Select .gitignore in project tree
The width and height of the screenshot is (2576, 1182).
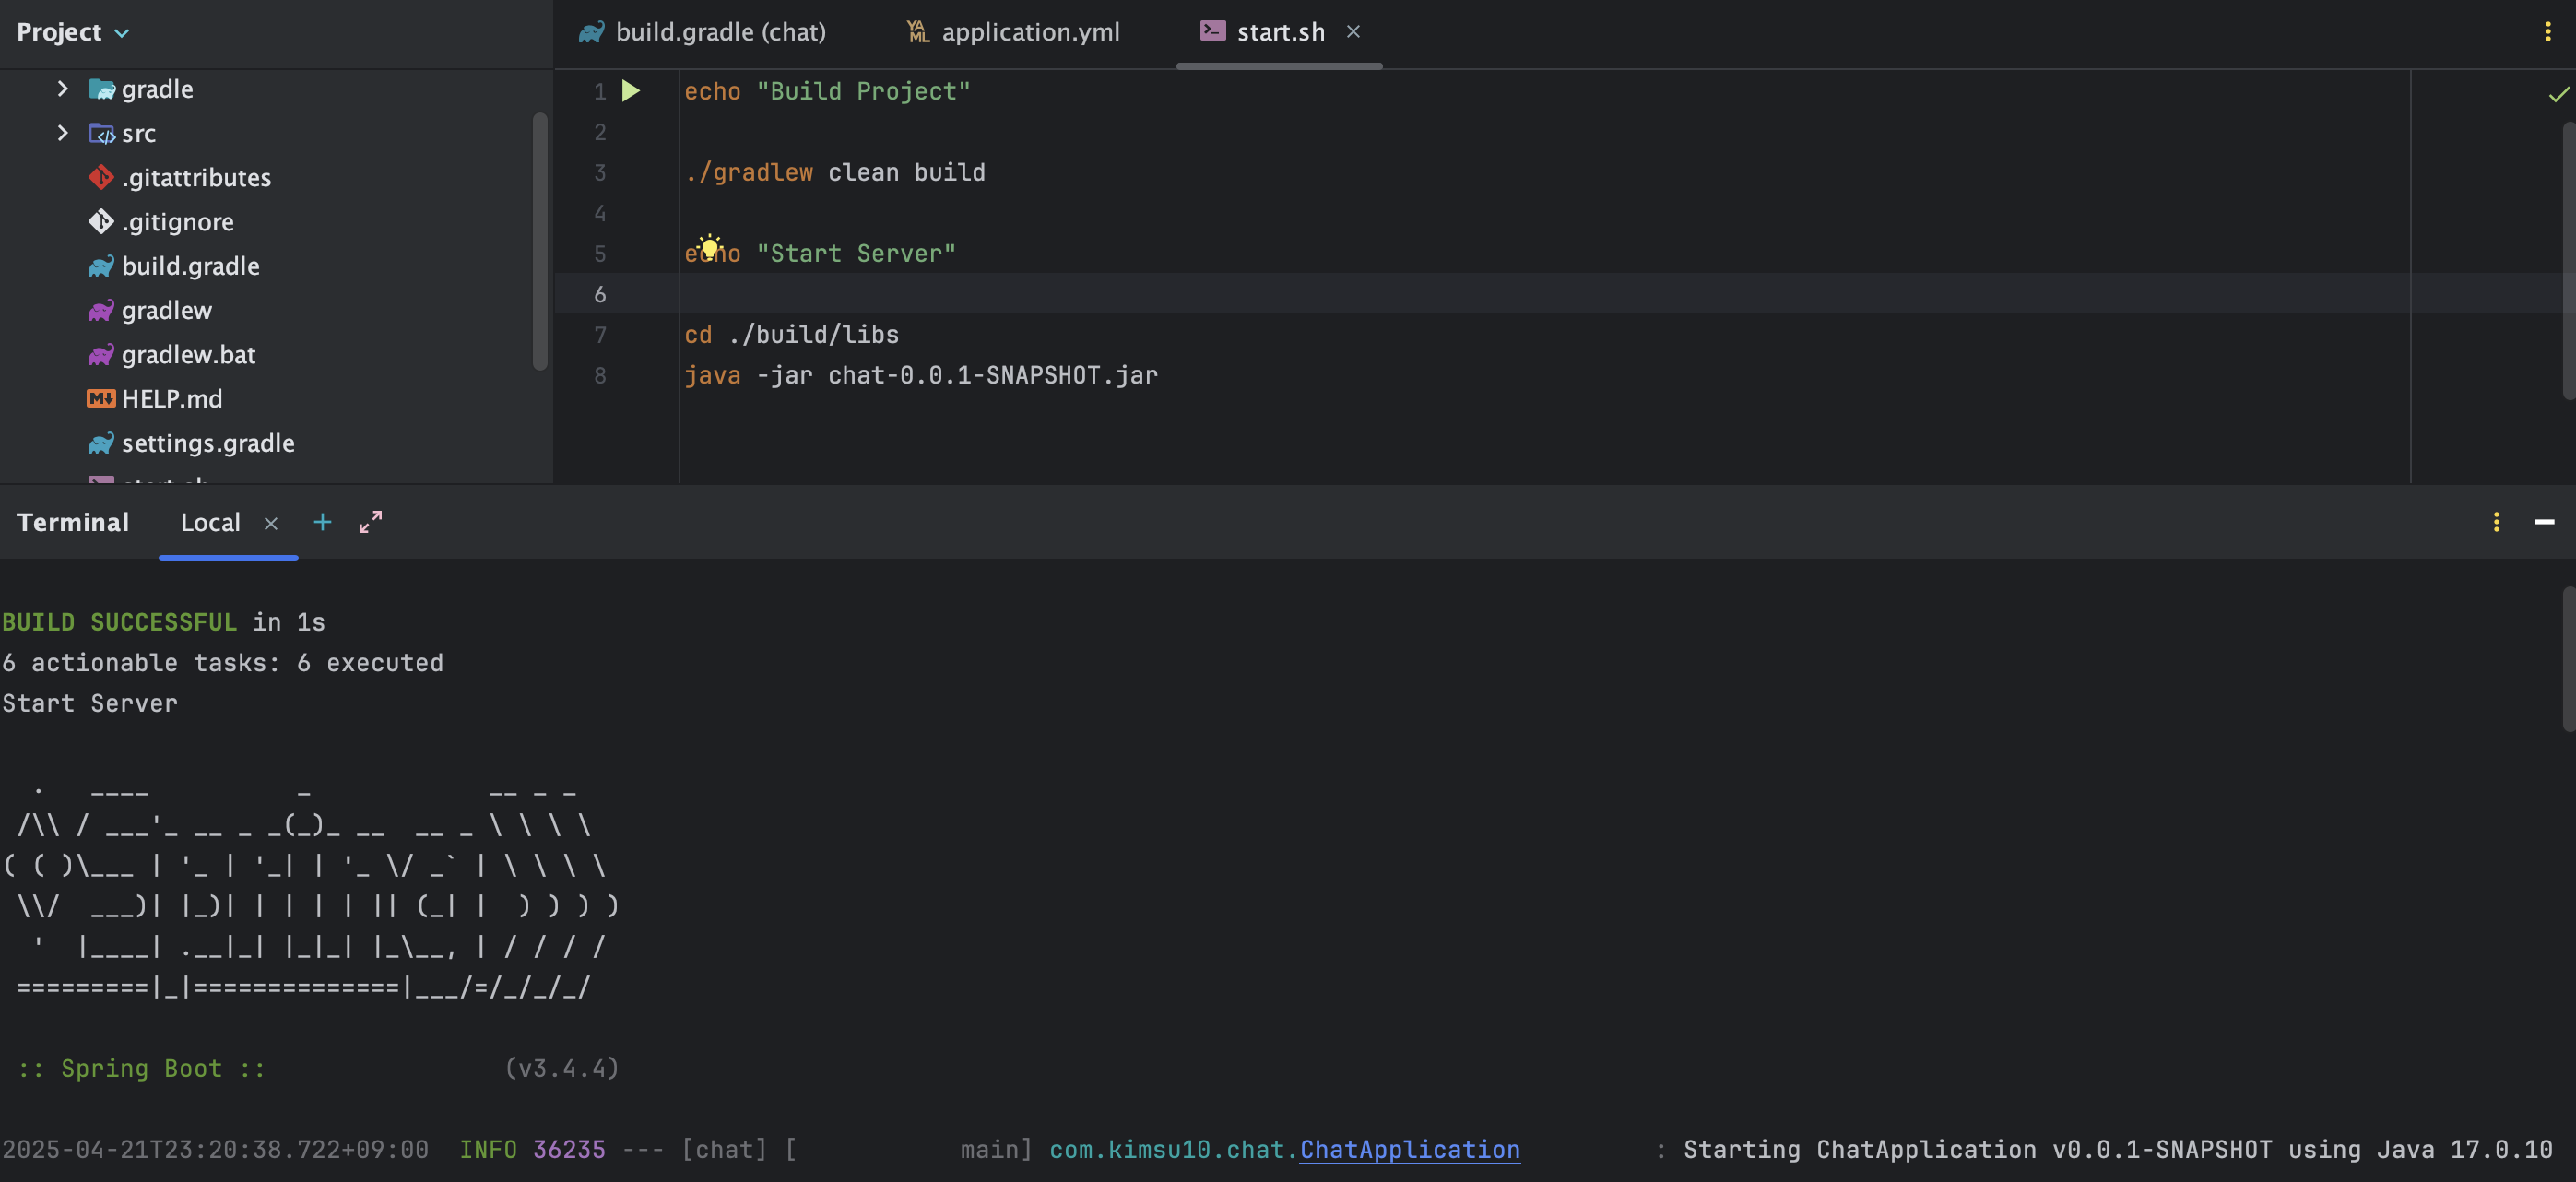[x=178, y=221]
